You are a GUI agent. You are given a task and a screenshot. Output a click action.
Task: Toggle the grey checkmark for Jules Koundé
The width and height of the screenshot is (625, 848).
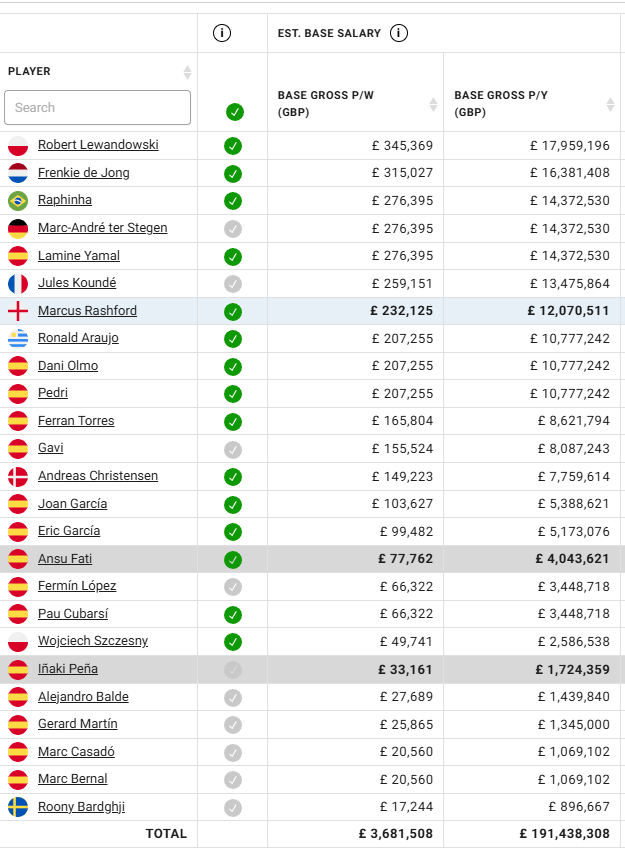[x=233, y=283]
